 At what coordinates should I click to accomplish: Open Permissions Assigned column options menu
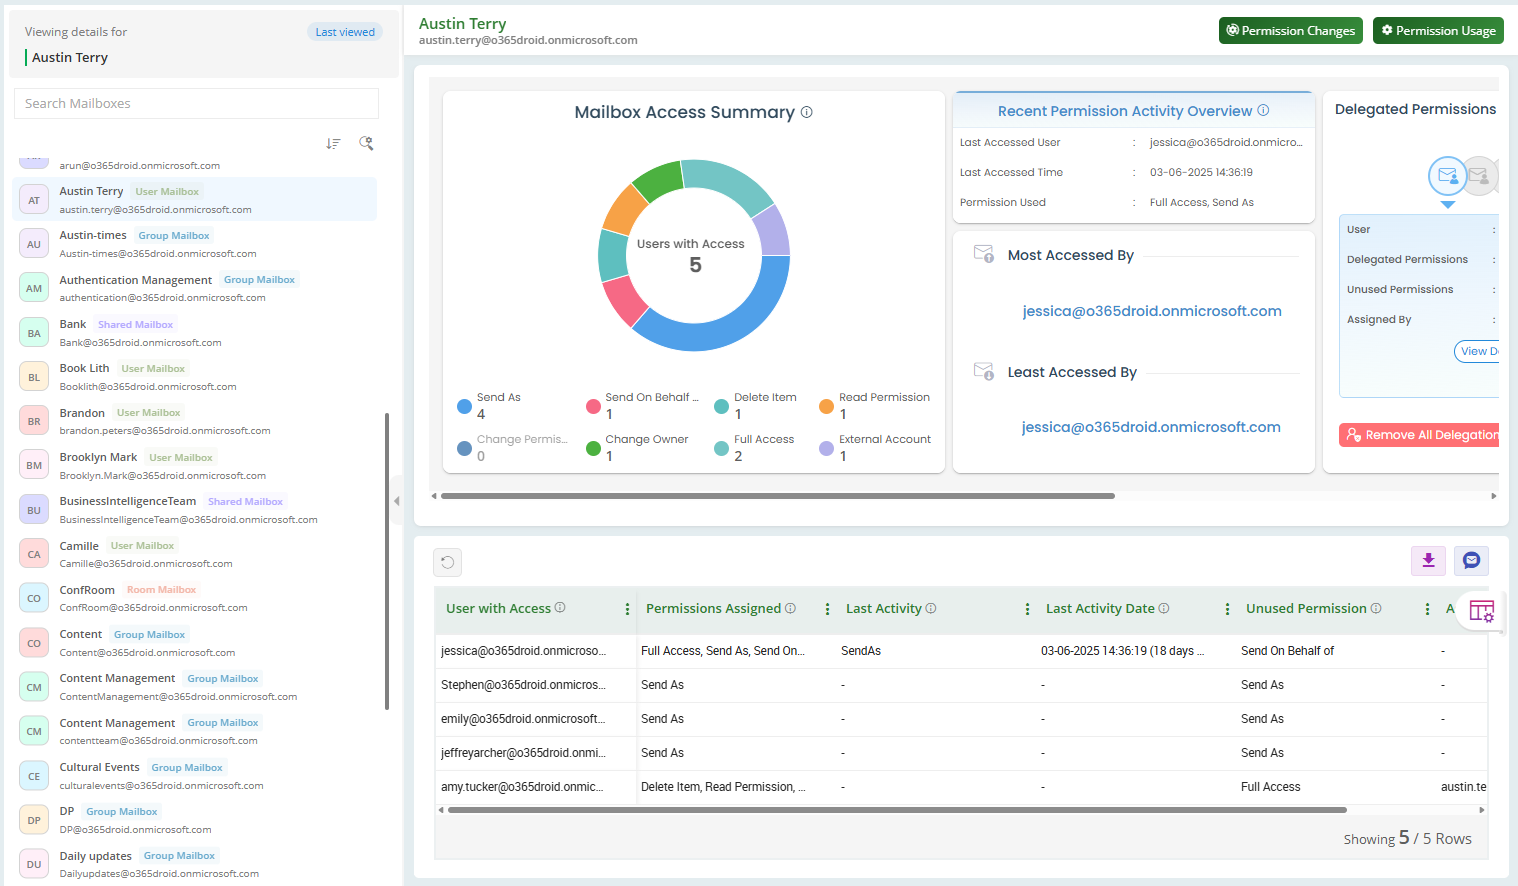827,609
